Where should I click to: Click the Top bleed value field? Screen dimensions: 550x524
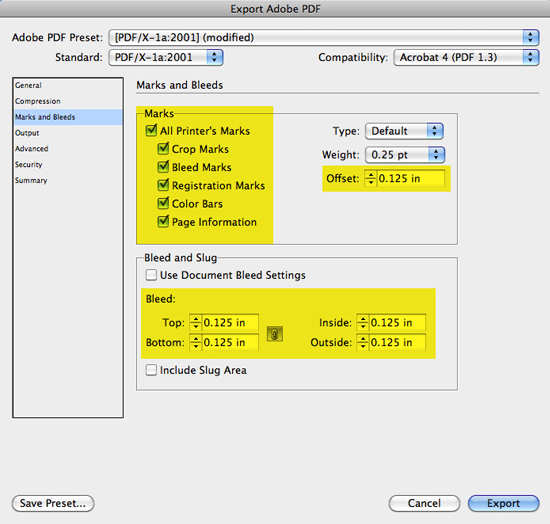tap(230, 323)
